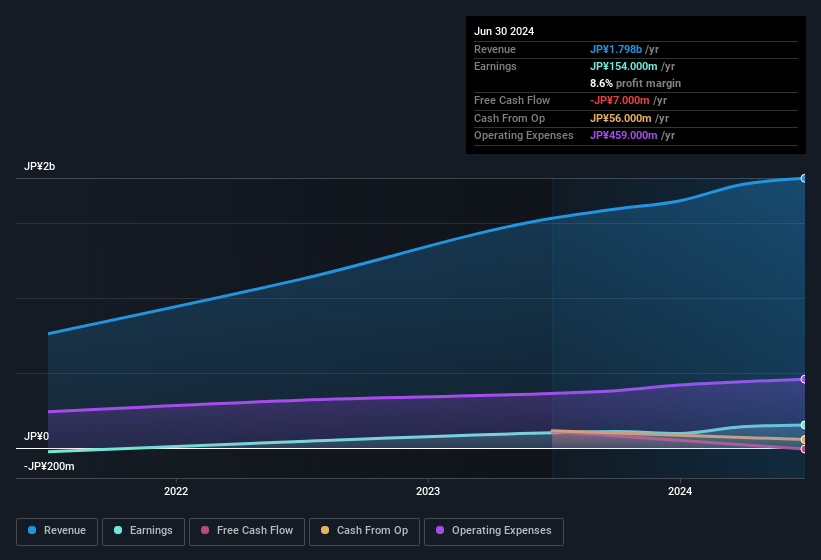821x560 pixels.
Task: Click the Cash From Op endpoint marker
Action: click(803, 440)
